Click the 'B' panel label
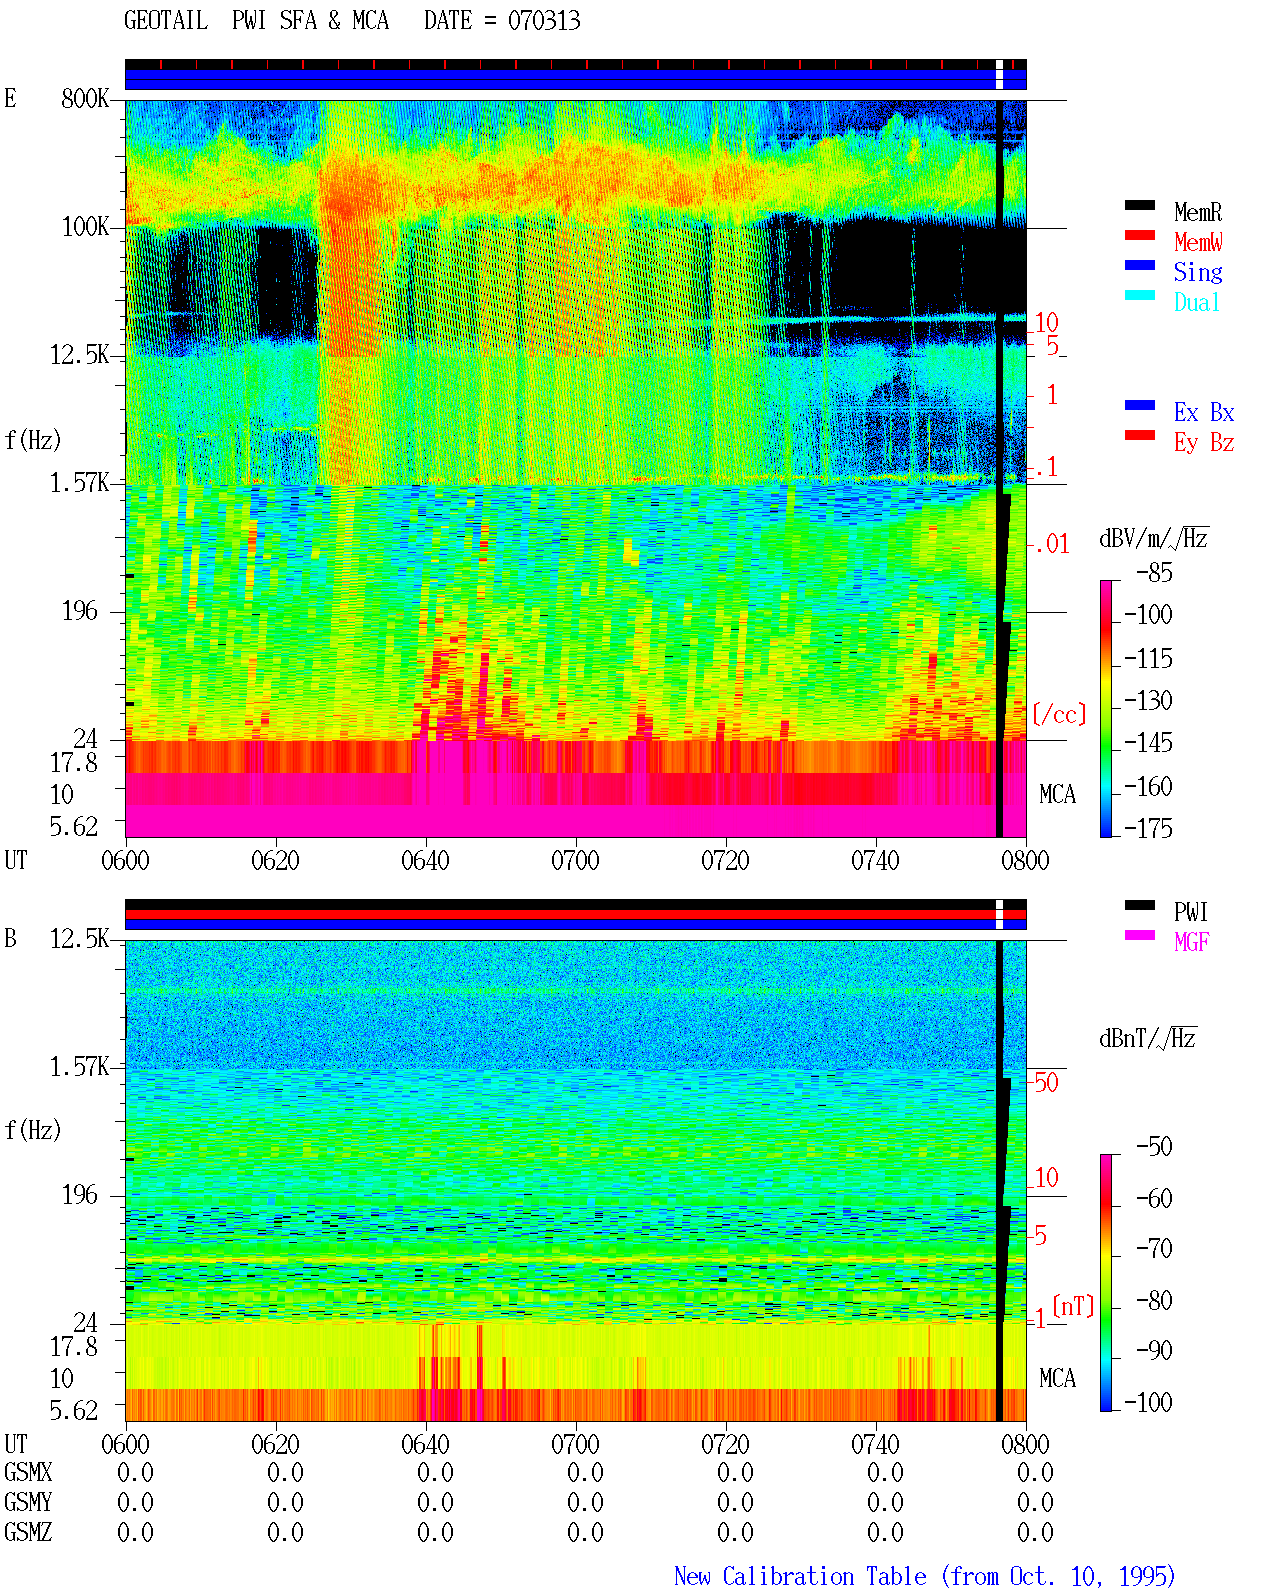Screen dimensions: 1280x1593 click(10, 938)
